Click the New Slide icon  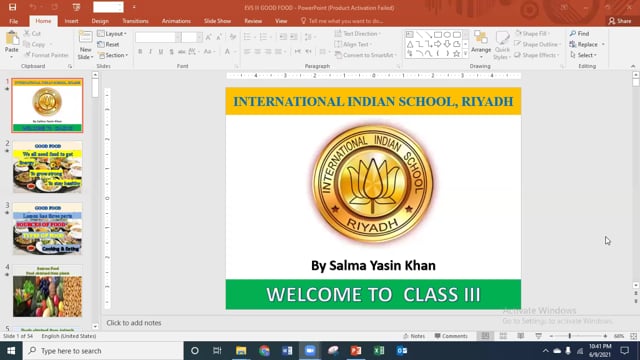pos(85,37)
